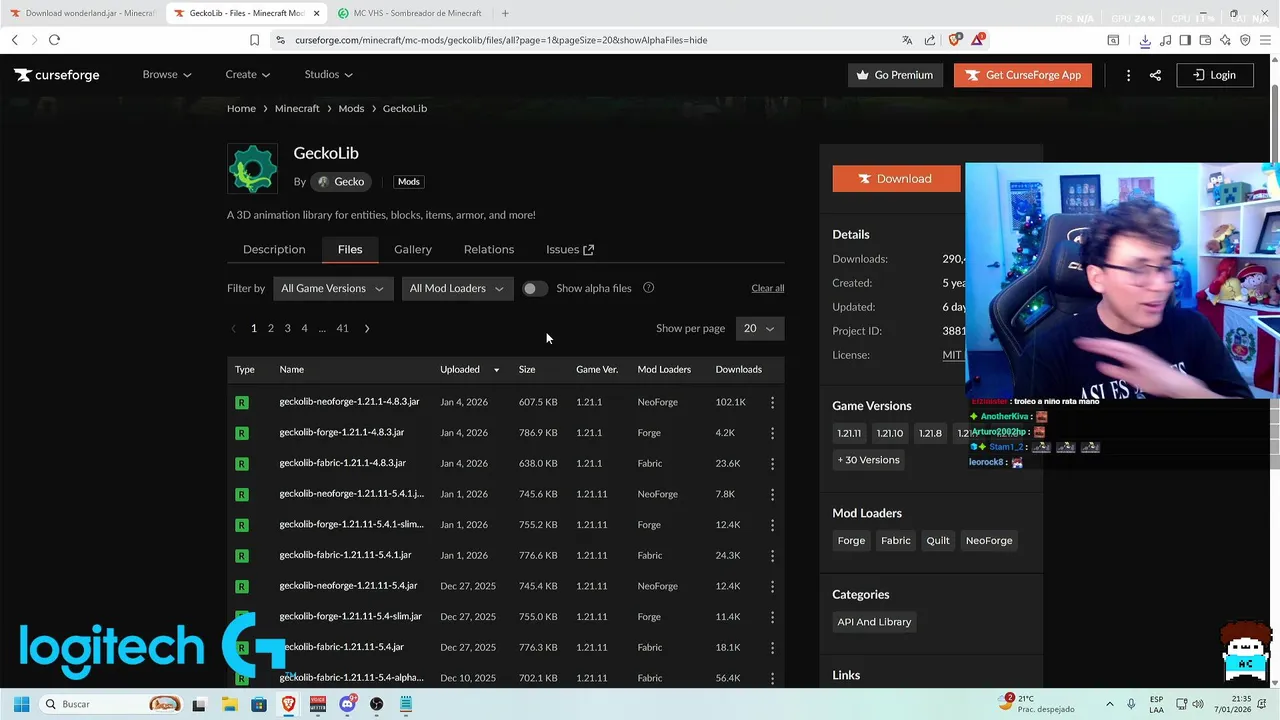The width and height of the screenshot is (1280, 720).
Task: Expand the Create menu in header
Action: coord(248,75)
